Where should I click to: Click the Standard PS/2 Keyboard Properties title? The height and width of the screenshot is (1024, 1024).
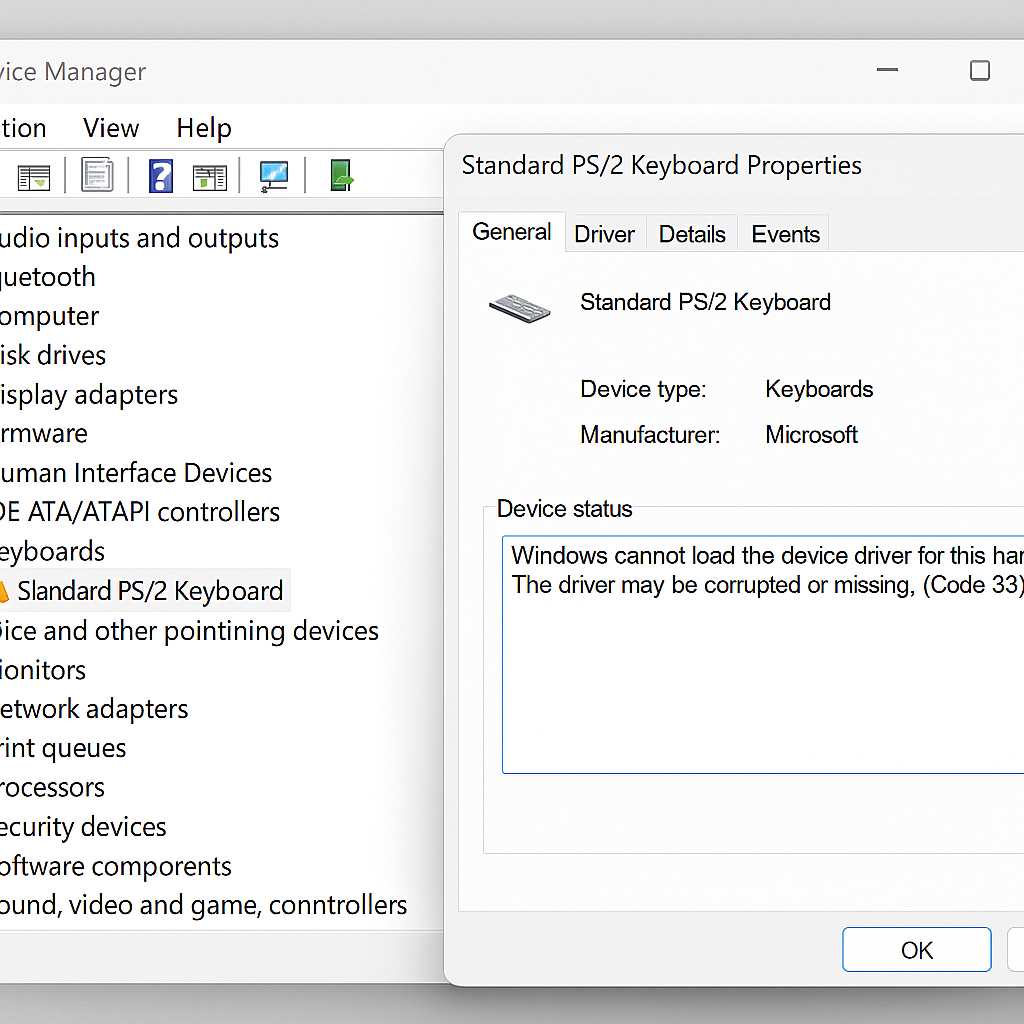(662, 165)
